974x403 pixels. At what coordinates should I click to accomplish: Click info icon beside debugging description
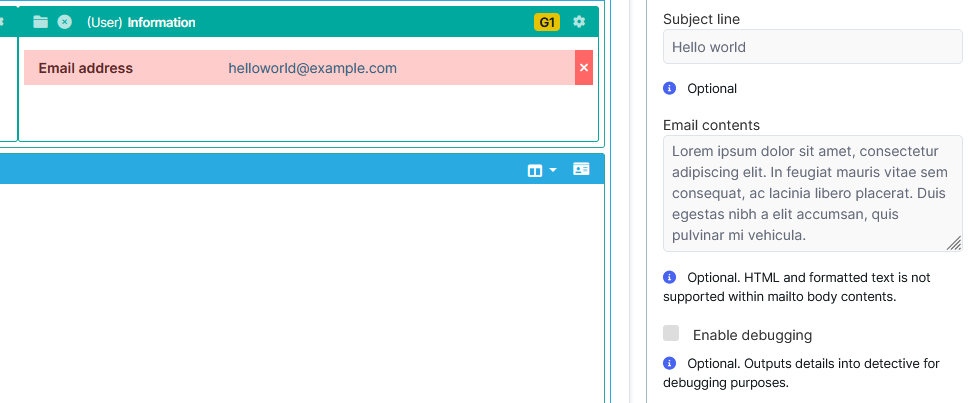(670, 363)
